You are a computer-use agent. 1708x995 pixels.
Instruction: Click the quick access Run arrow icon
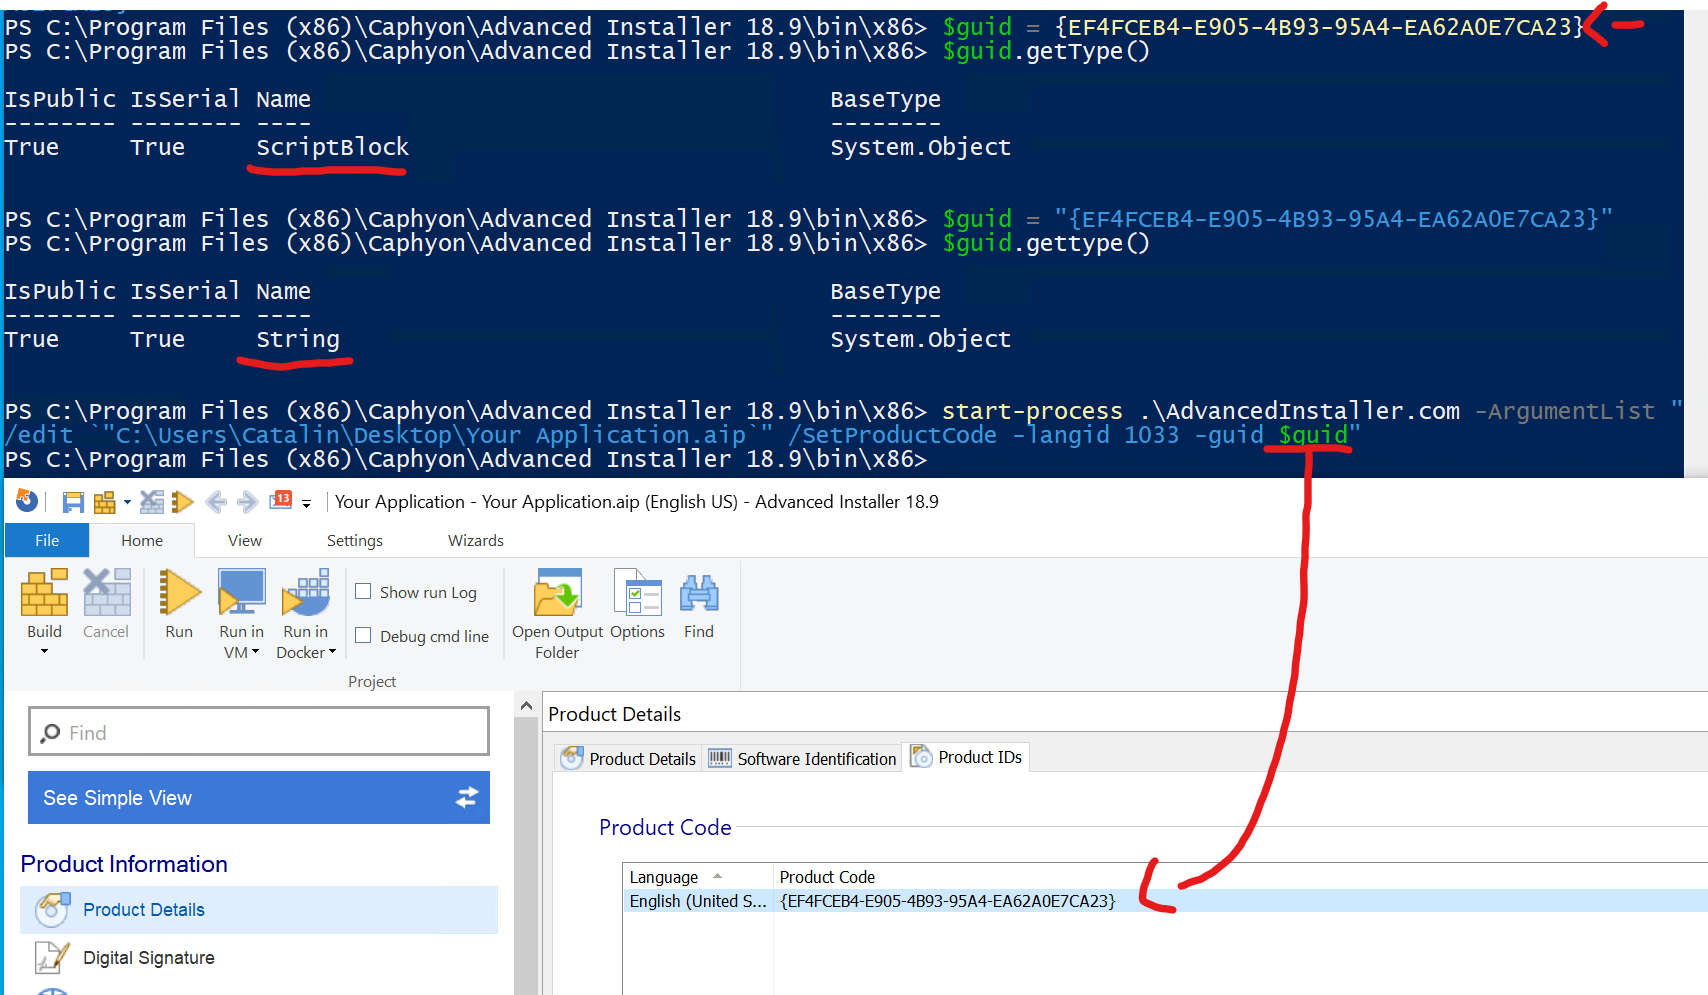pos(182,502)
